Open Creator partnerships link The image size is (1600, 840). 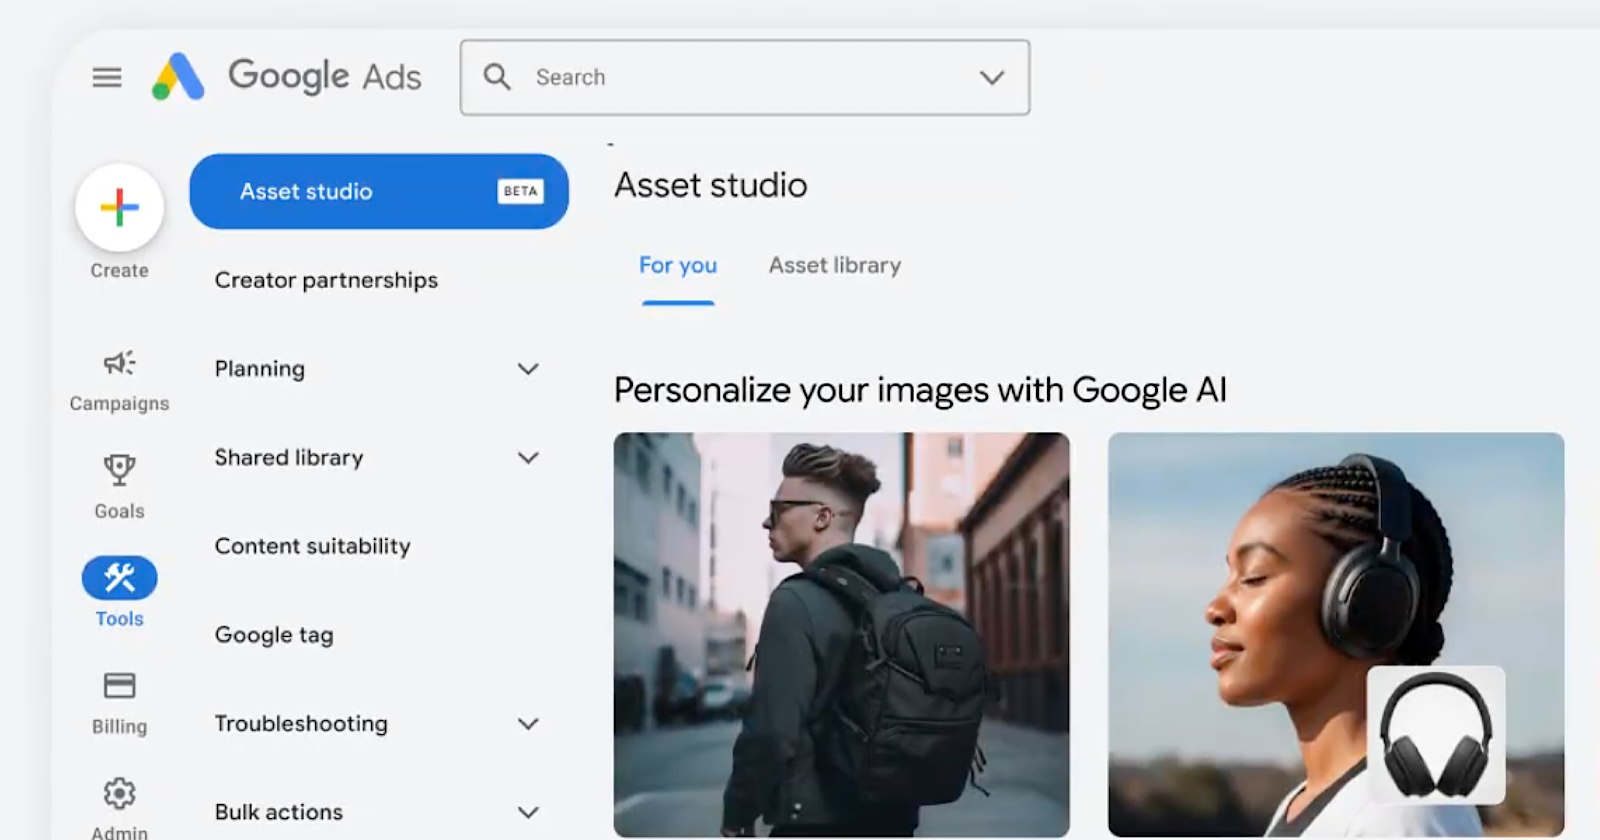click(326, 280)
